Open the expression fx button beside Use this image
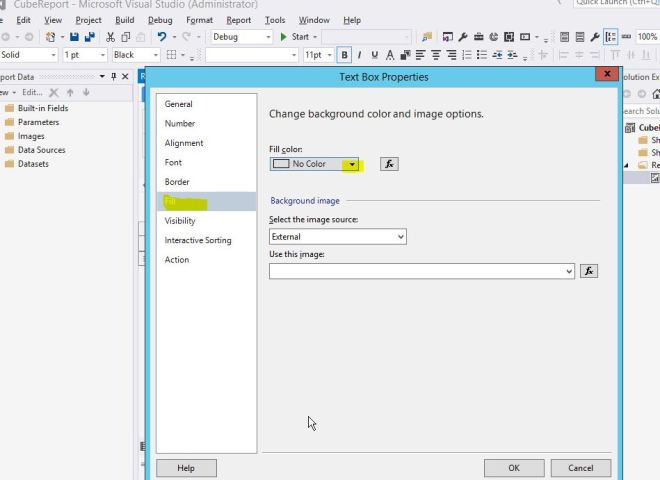Screen dimensions: 660x480 coord(588,271)
